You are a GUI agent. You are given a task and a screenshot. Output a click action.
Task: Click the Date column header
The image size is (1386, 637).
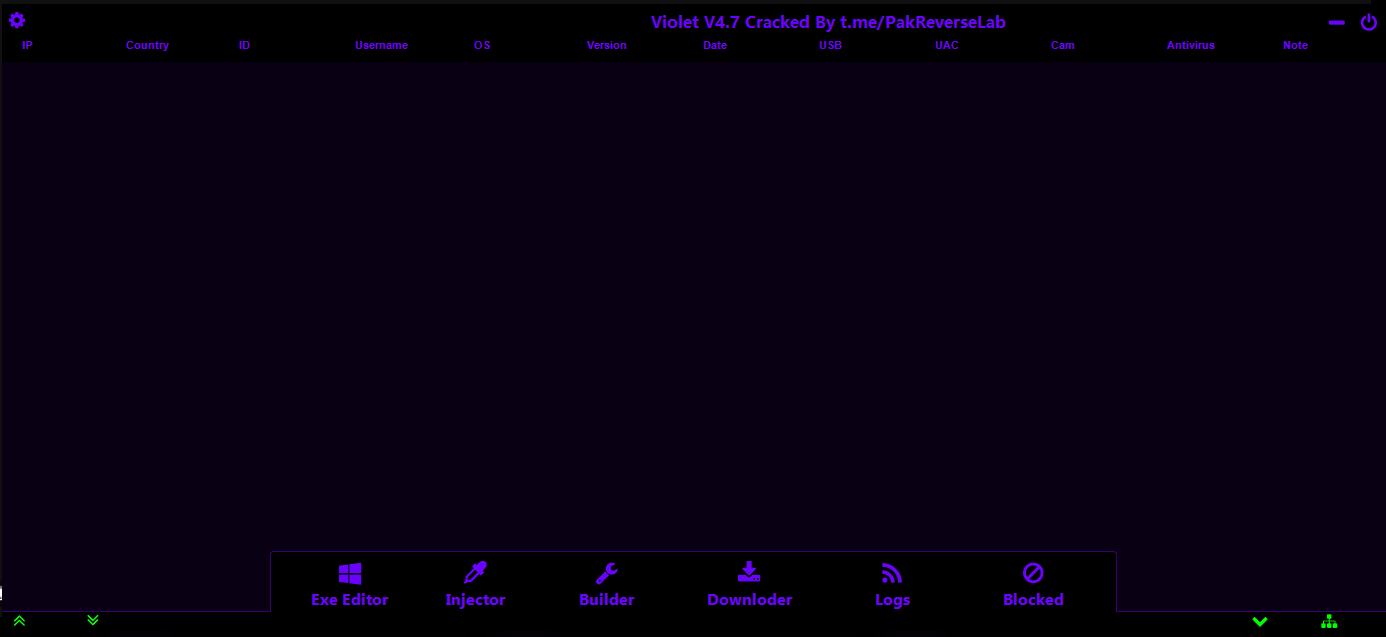pos(715,45)
